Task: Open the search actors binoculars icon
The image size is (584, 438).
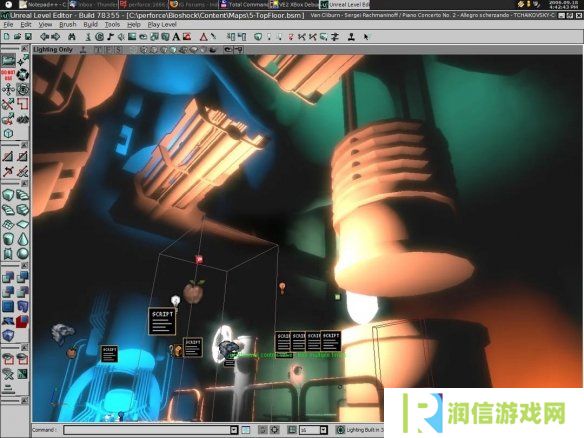Action: [x=72, y=36]
